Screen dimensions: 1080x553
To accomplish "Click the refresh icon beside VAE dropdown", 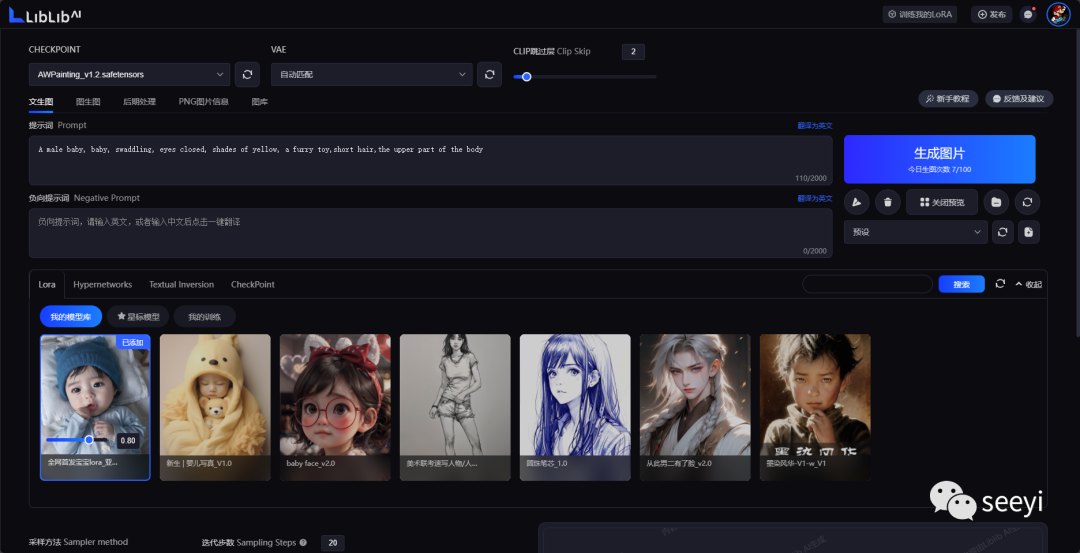I will (x=488, y=74).
